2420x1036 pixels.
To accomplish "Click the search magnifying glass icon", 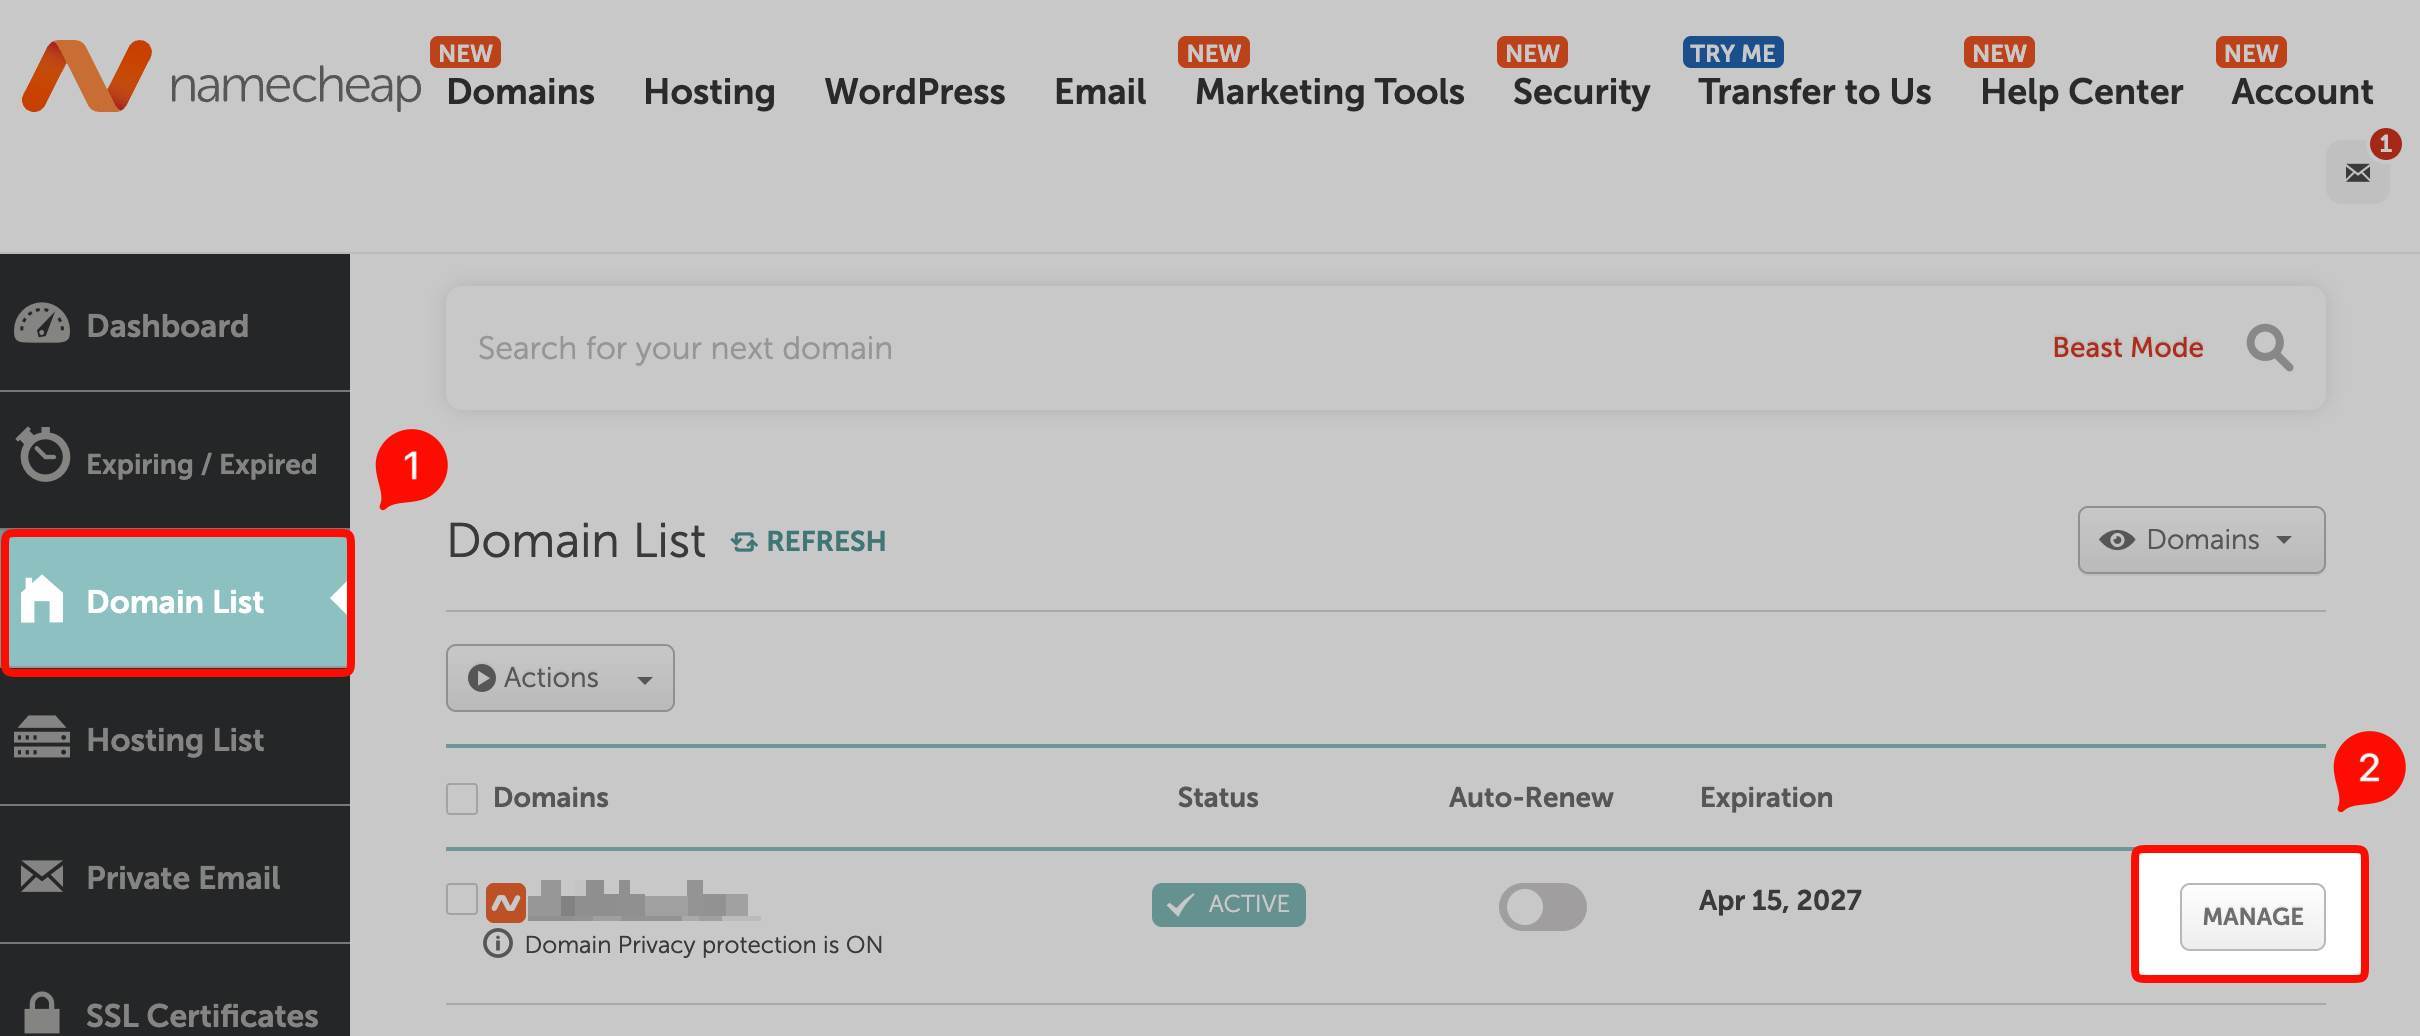I will pos(2269,348).
